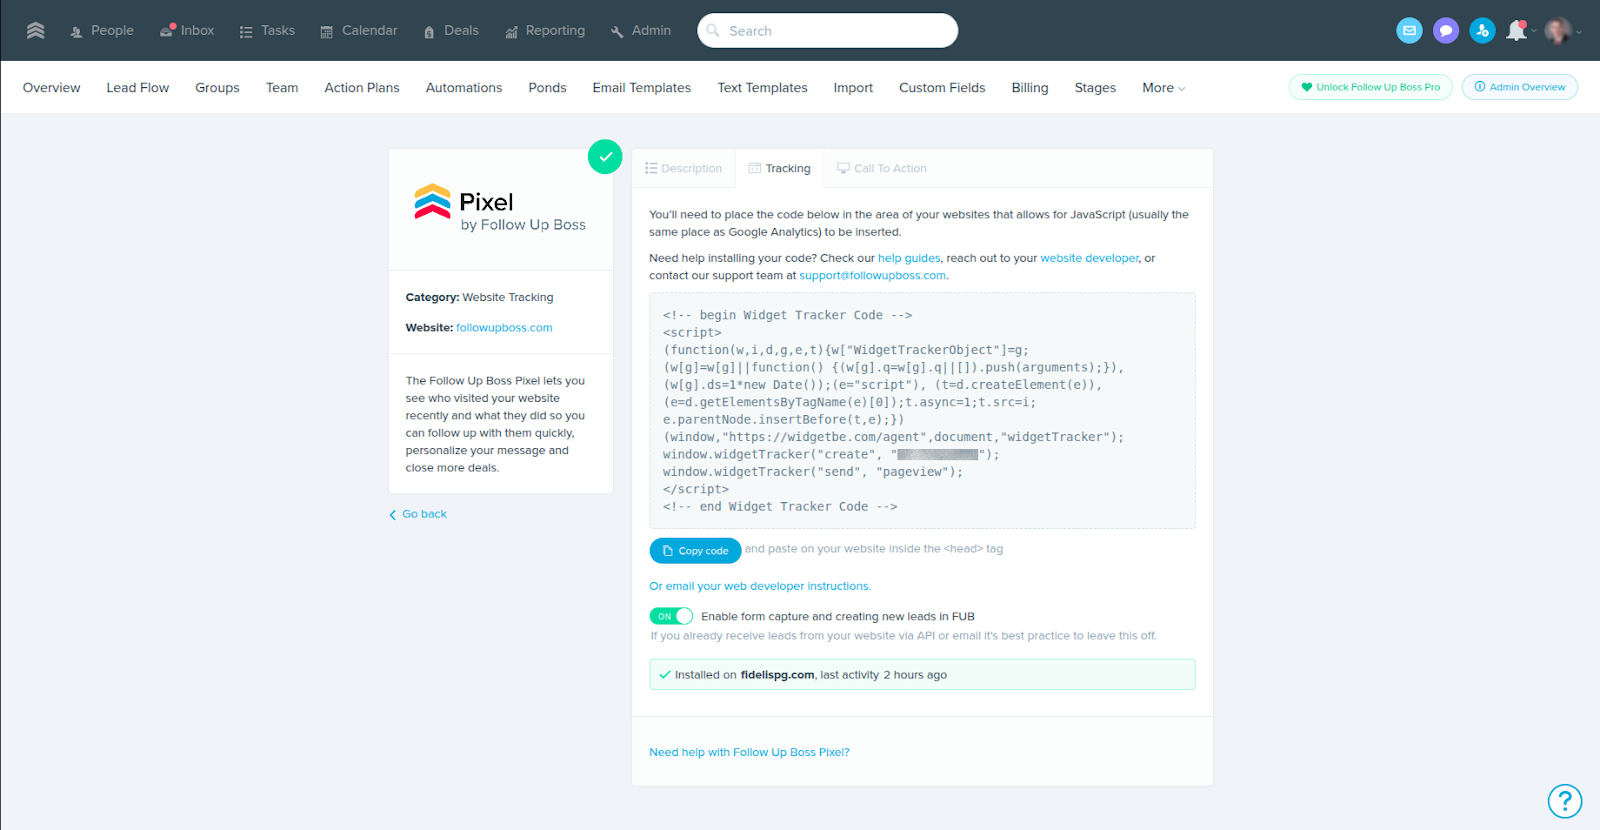Click support@followupboss.com email link
The width and height of the screenshot is (1600, 830).
click(872, 276)
